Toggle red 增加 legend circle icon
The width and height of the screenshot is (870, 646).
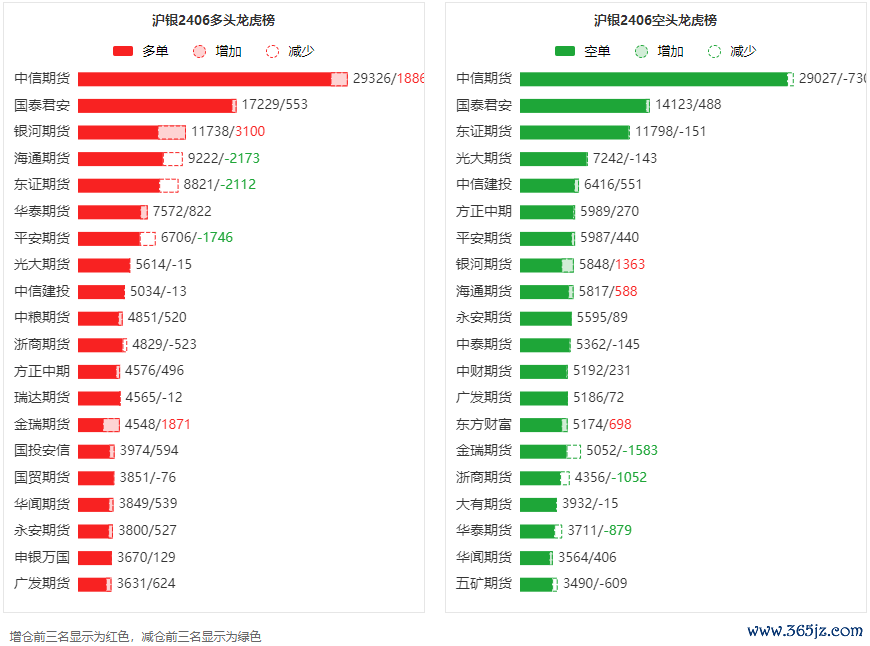(199, 51)
